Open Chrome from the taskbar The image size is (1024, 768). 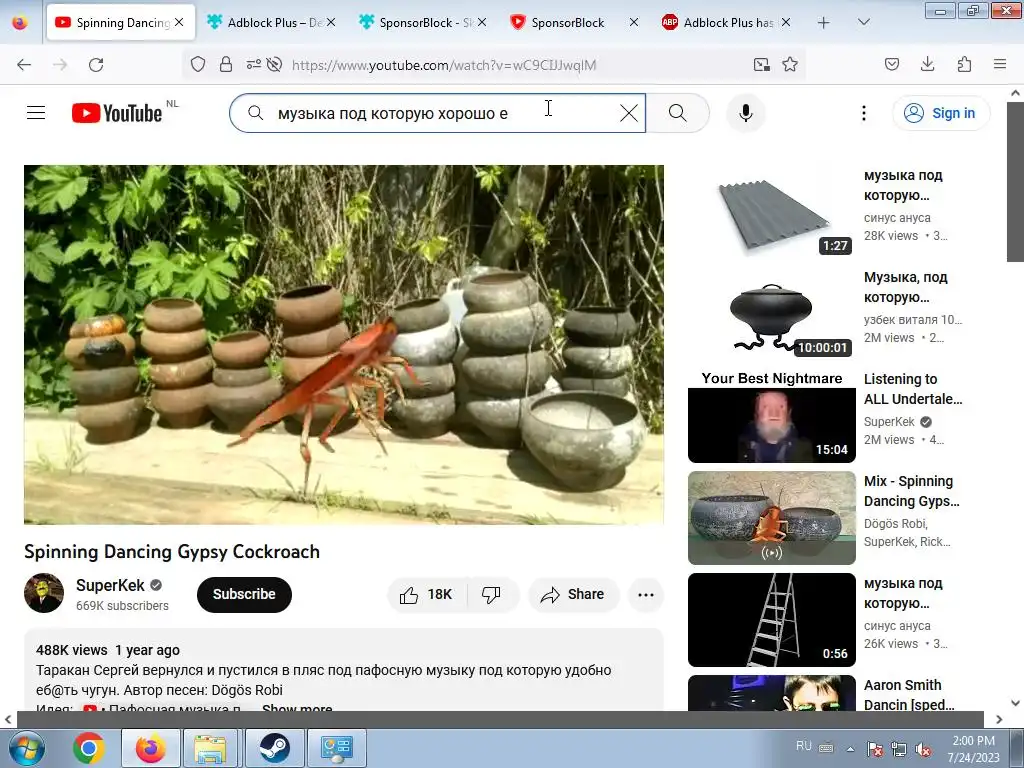(89, 748)
